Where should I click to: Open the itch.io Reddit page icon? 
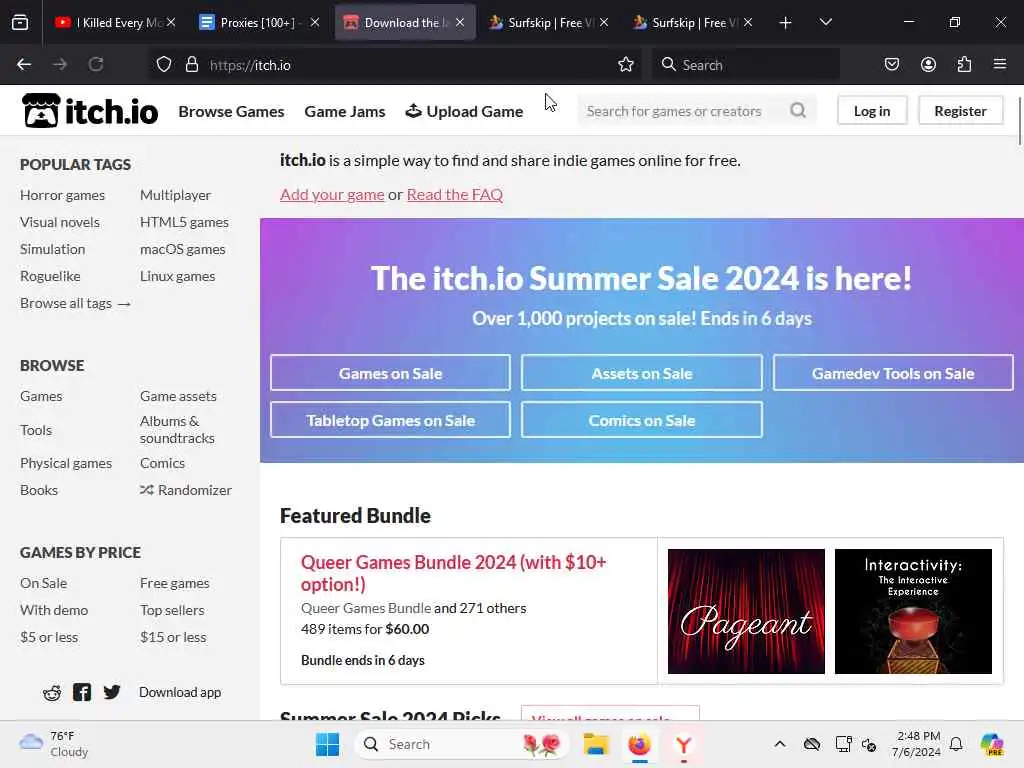(x=52, y=692)
